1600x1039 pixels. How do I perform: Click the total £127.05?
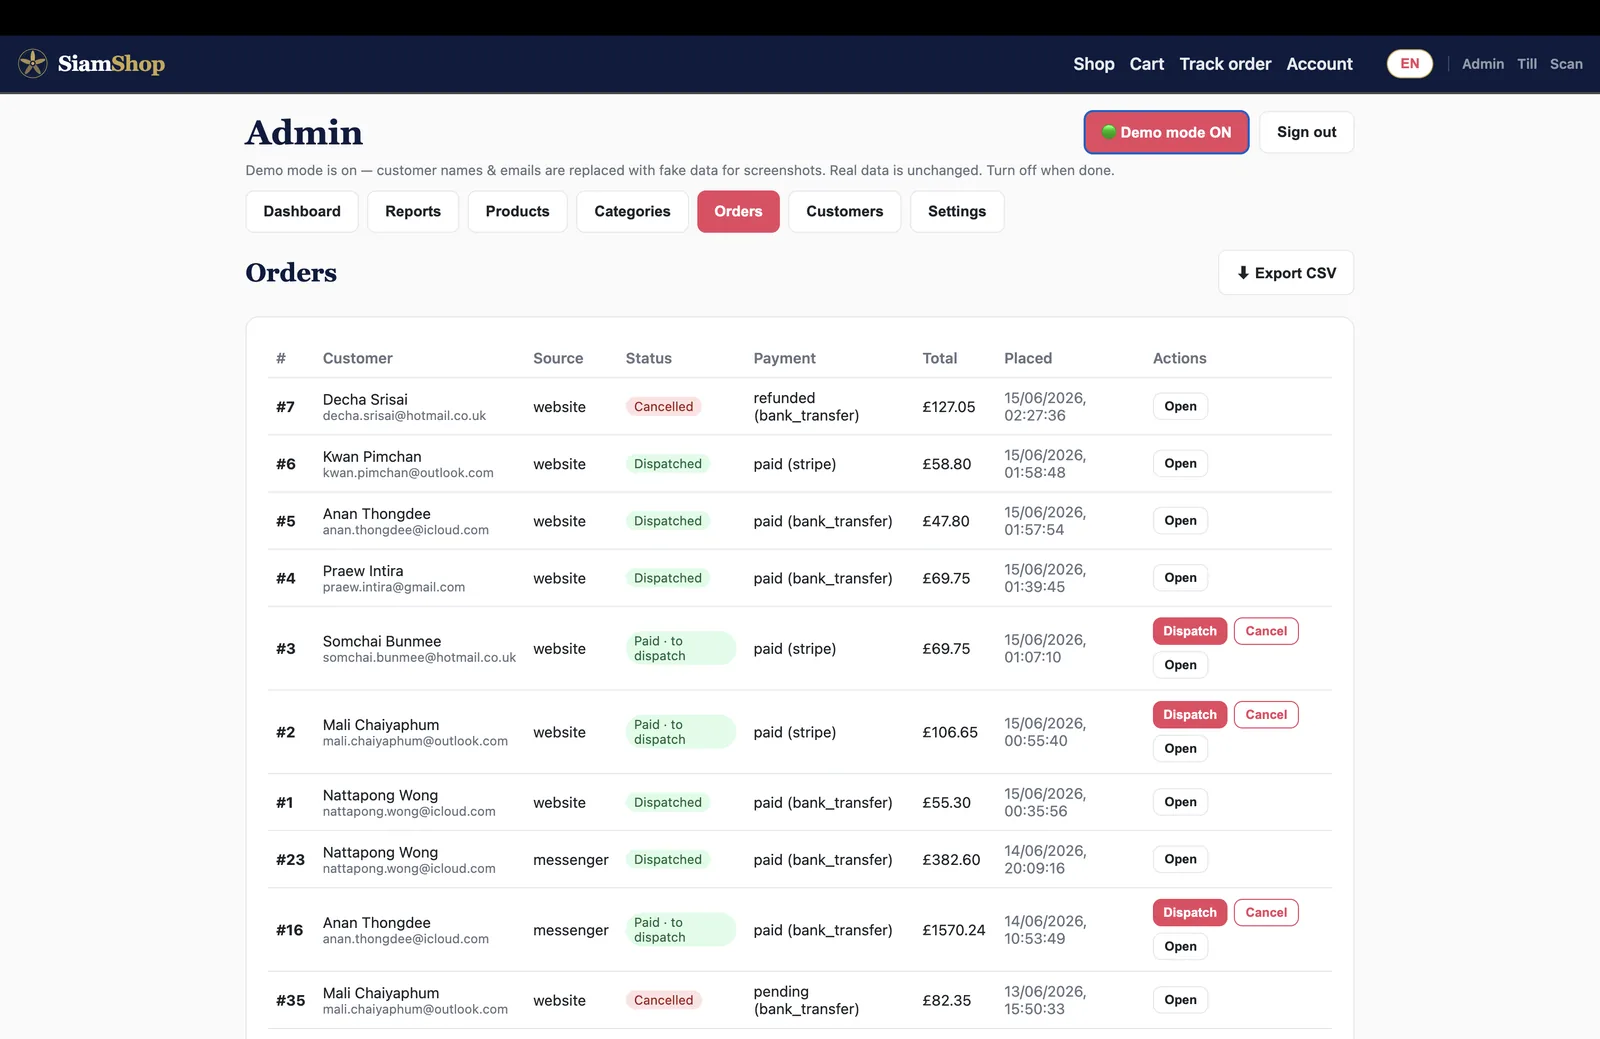[x=948, y=407]
